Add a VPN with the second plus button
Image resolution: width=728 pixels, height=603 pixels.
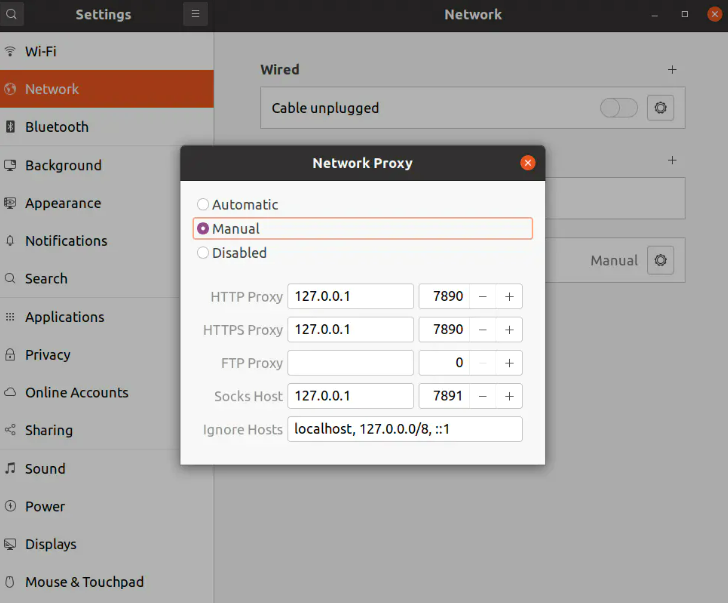coord(672,160)
